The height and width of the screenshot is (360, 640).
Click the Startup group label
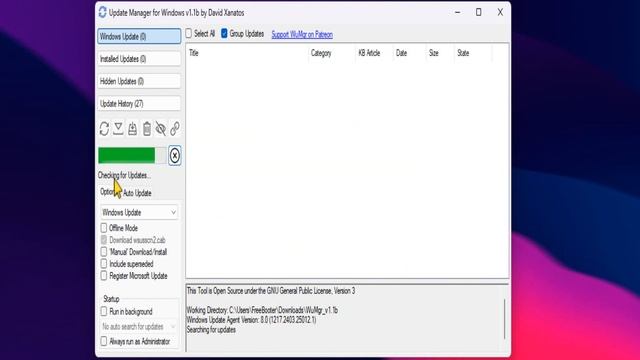point(111,299)
